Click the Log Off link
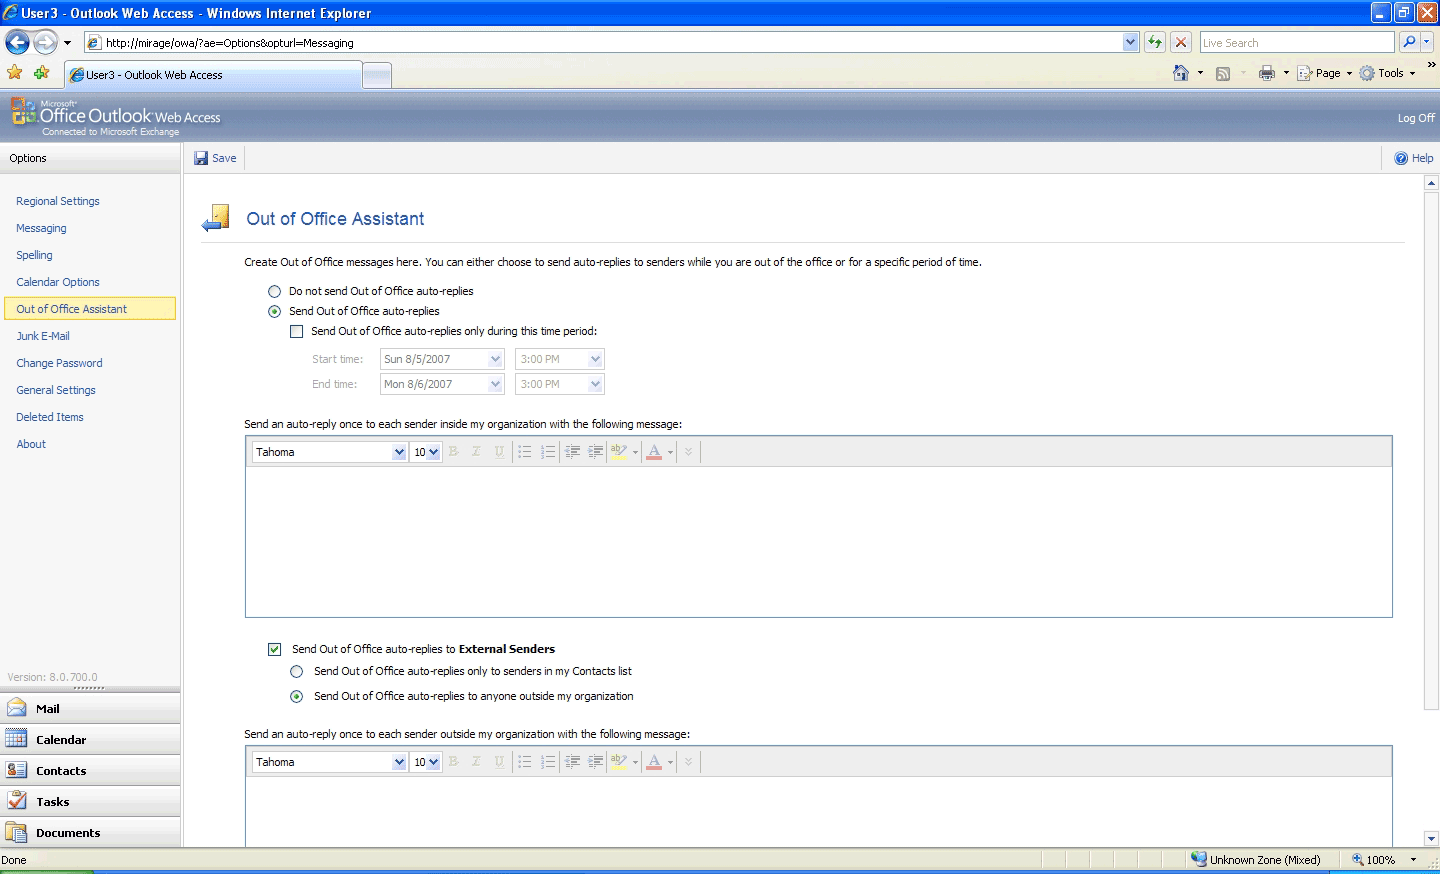This screenshot has width=1440, height=874. point(1415,117)
